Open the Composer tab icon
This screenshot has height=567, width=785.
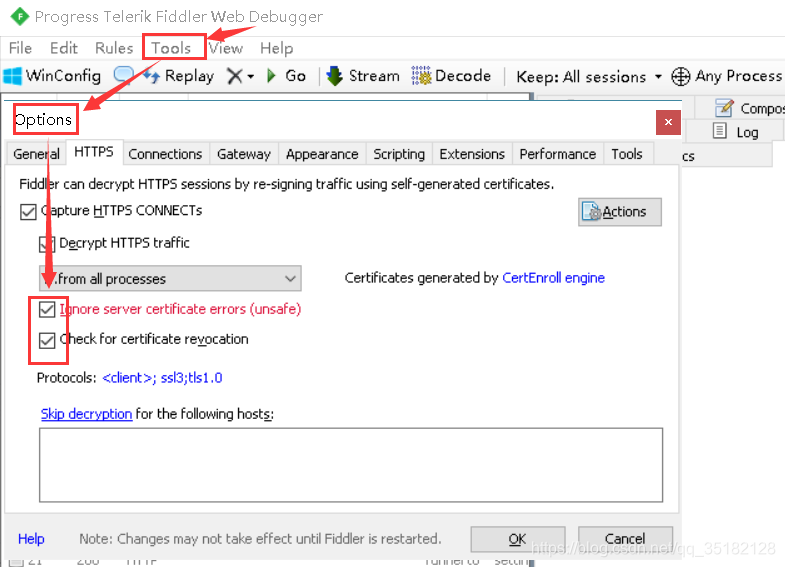tap(724, 108)
